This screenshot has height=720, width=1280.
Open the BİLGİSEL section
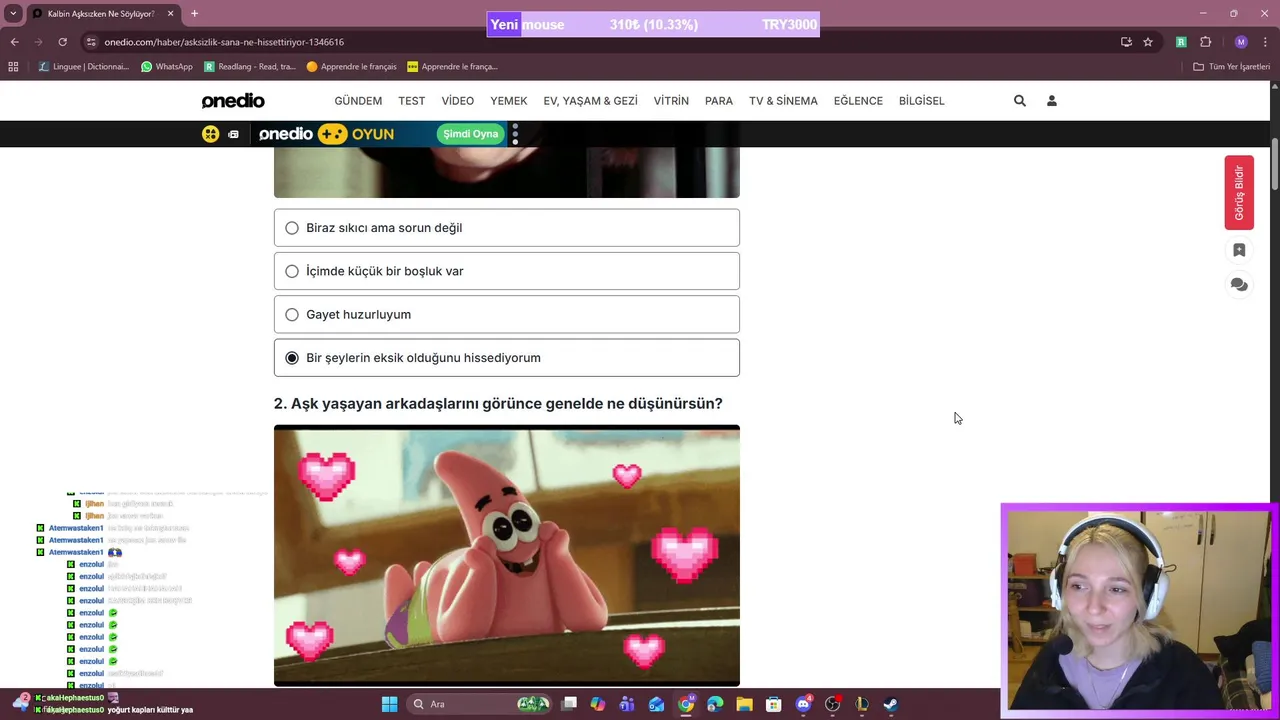click(x=922, y=101)
